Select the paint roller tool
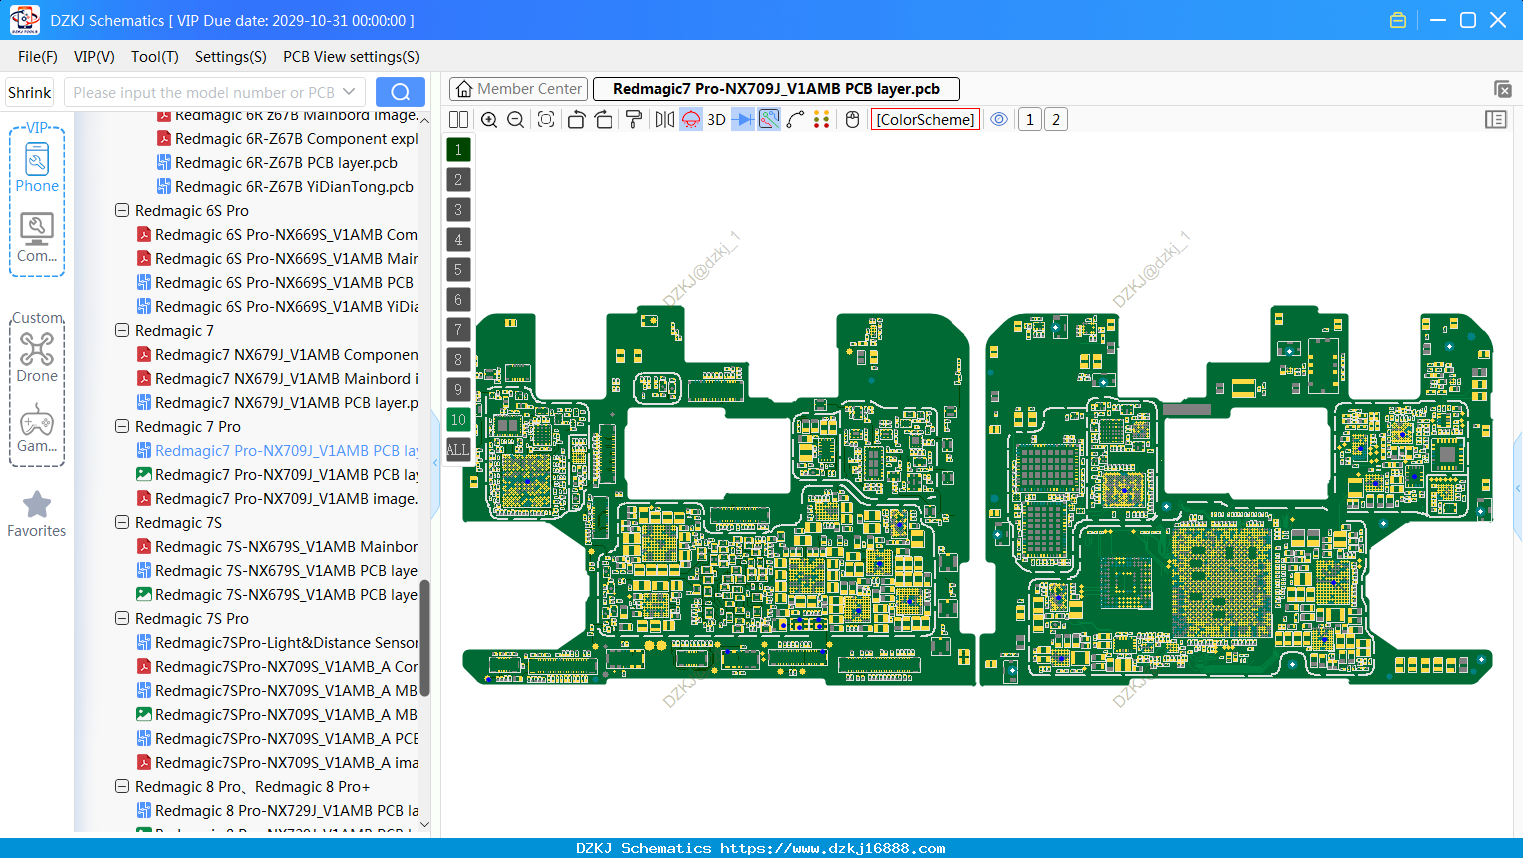 click(x=634, y=120)
